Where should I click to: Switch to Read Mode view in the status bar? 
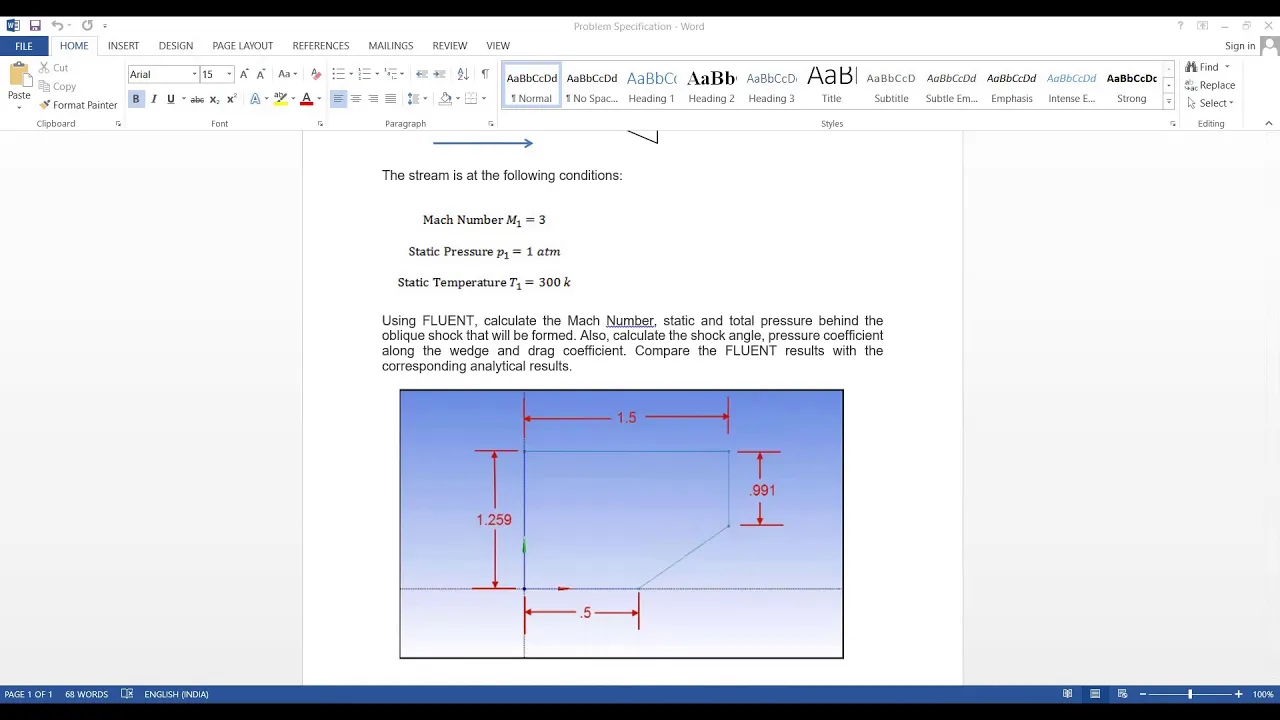click(x=1068, y=694)
